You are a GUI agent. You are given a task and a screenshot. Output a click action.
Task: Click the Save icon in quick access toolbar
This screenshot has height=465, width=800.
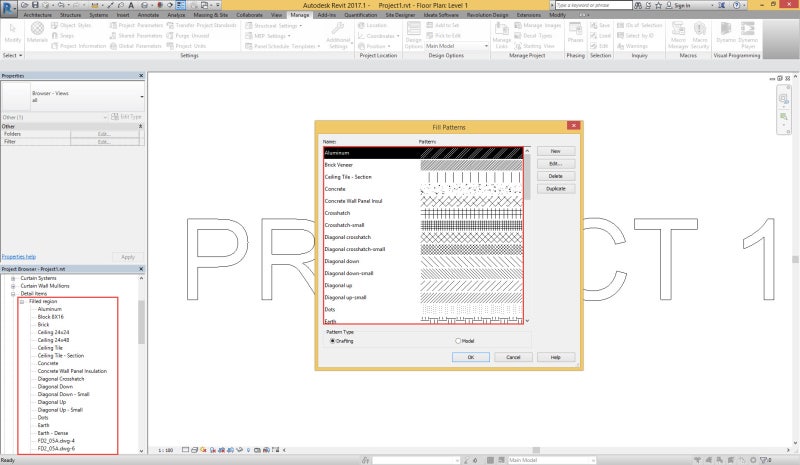(35, 5)
